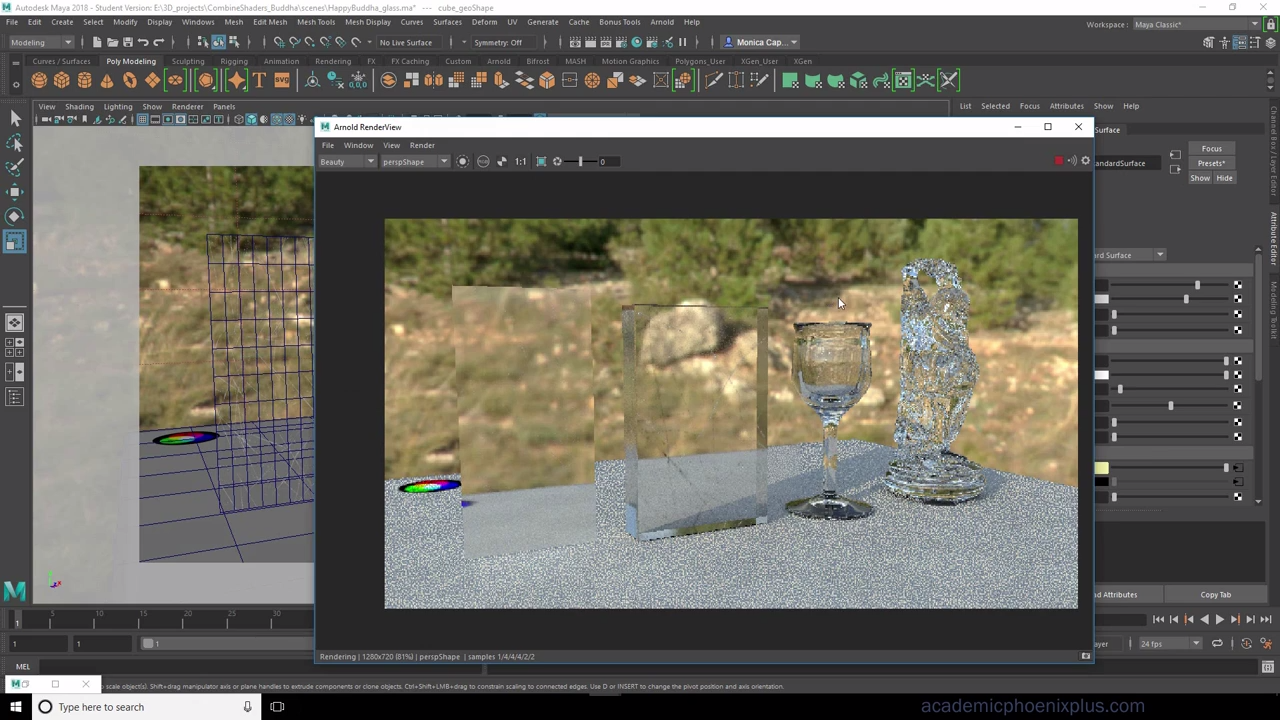Click the Focus button in Attribute Editor
The width and height of the screenshot is (1280, 720).
[1211, 149]
